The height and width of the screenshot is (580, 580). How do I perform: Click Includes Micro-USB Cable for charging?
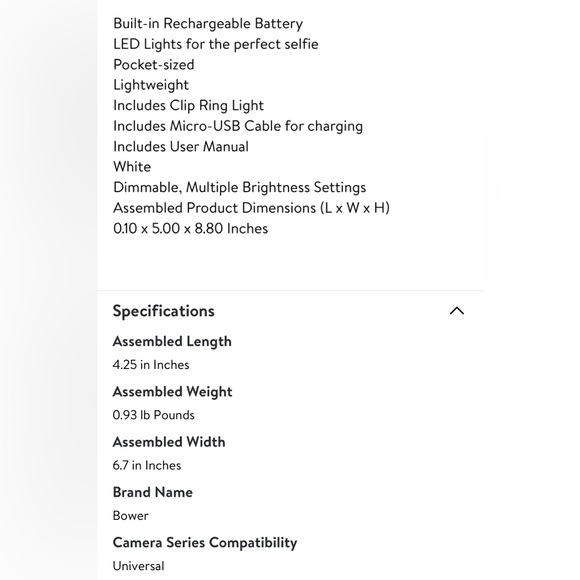point(238,126)
